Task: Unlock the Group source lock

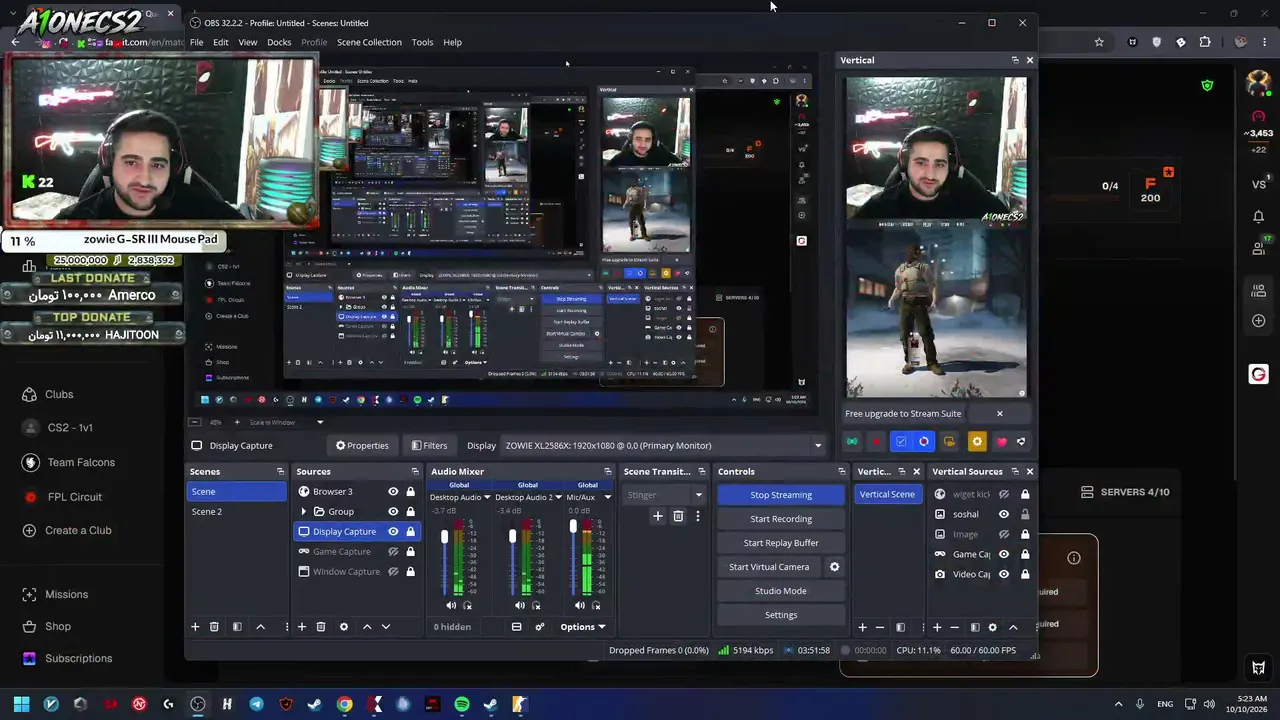Action: [x=410, y=512]
